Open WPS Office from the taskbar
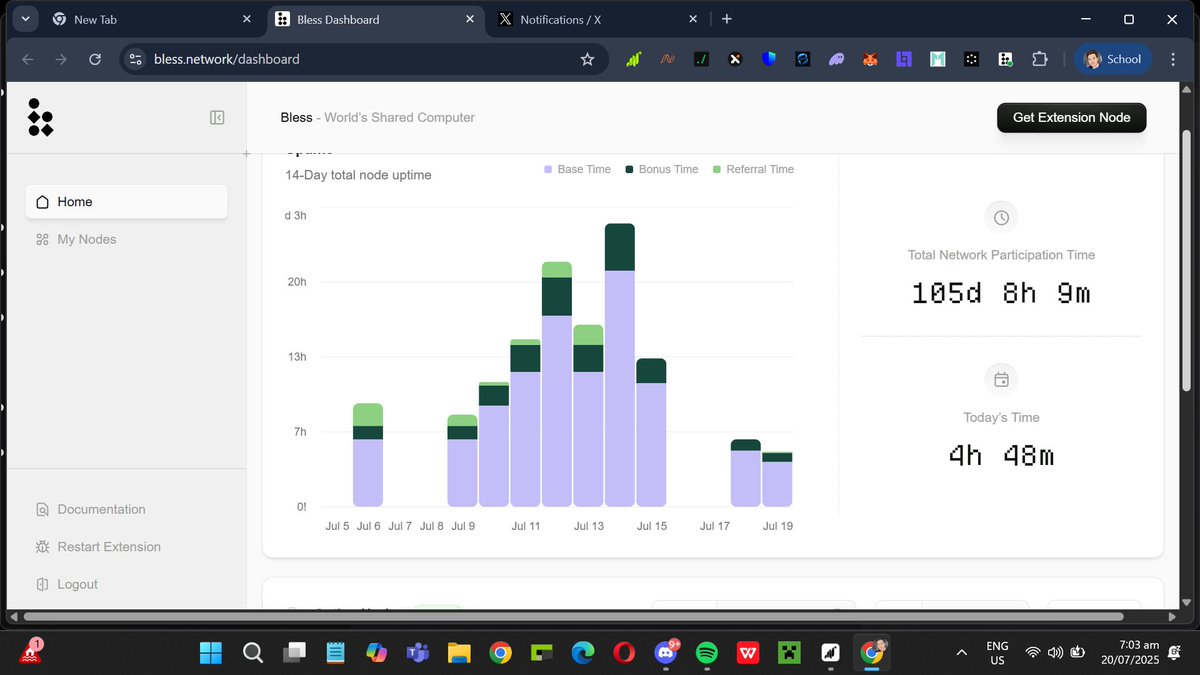The width and height of the screenshot is (1200, 675). tap(748, 653)
